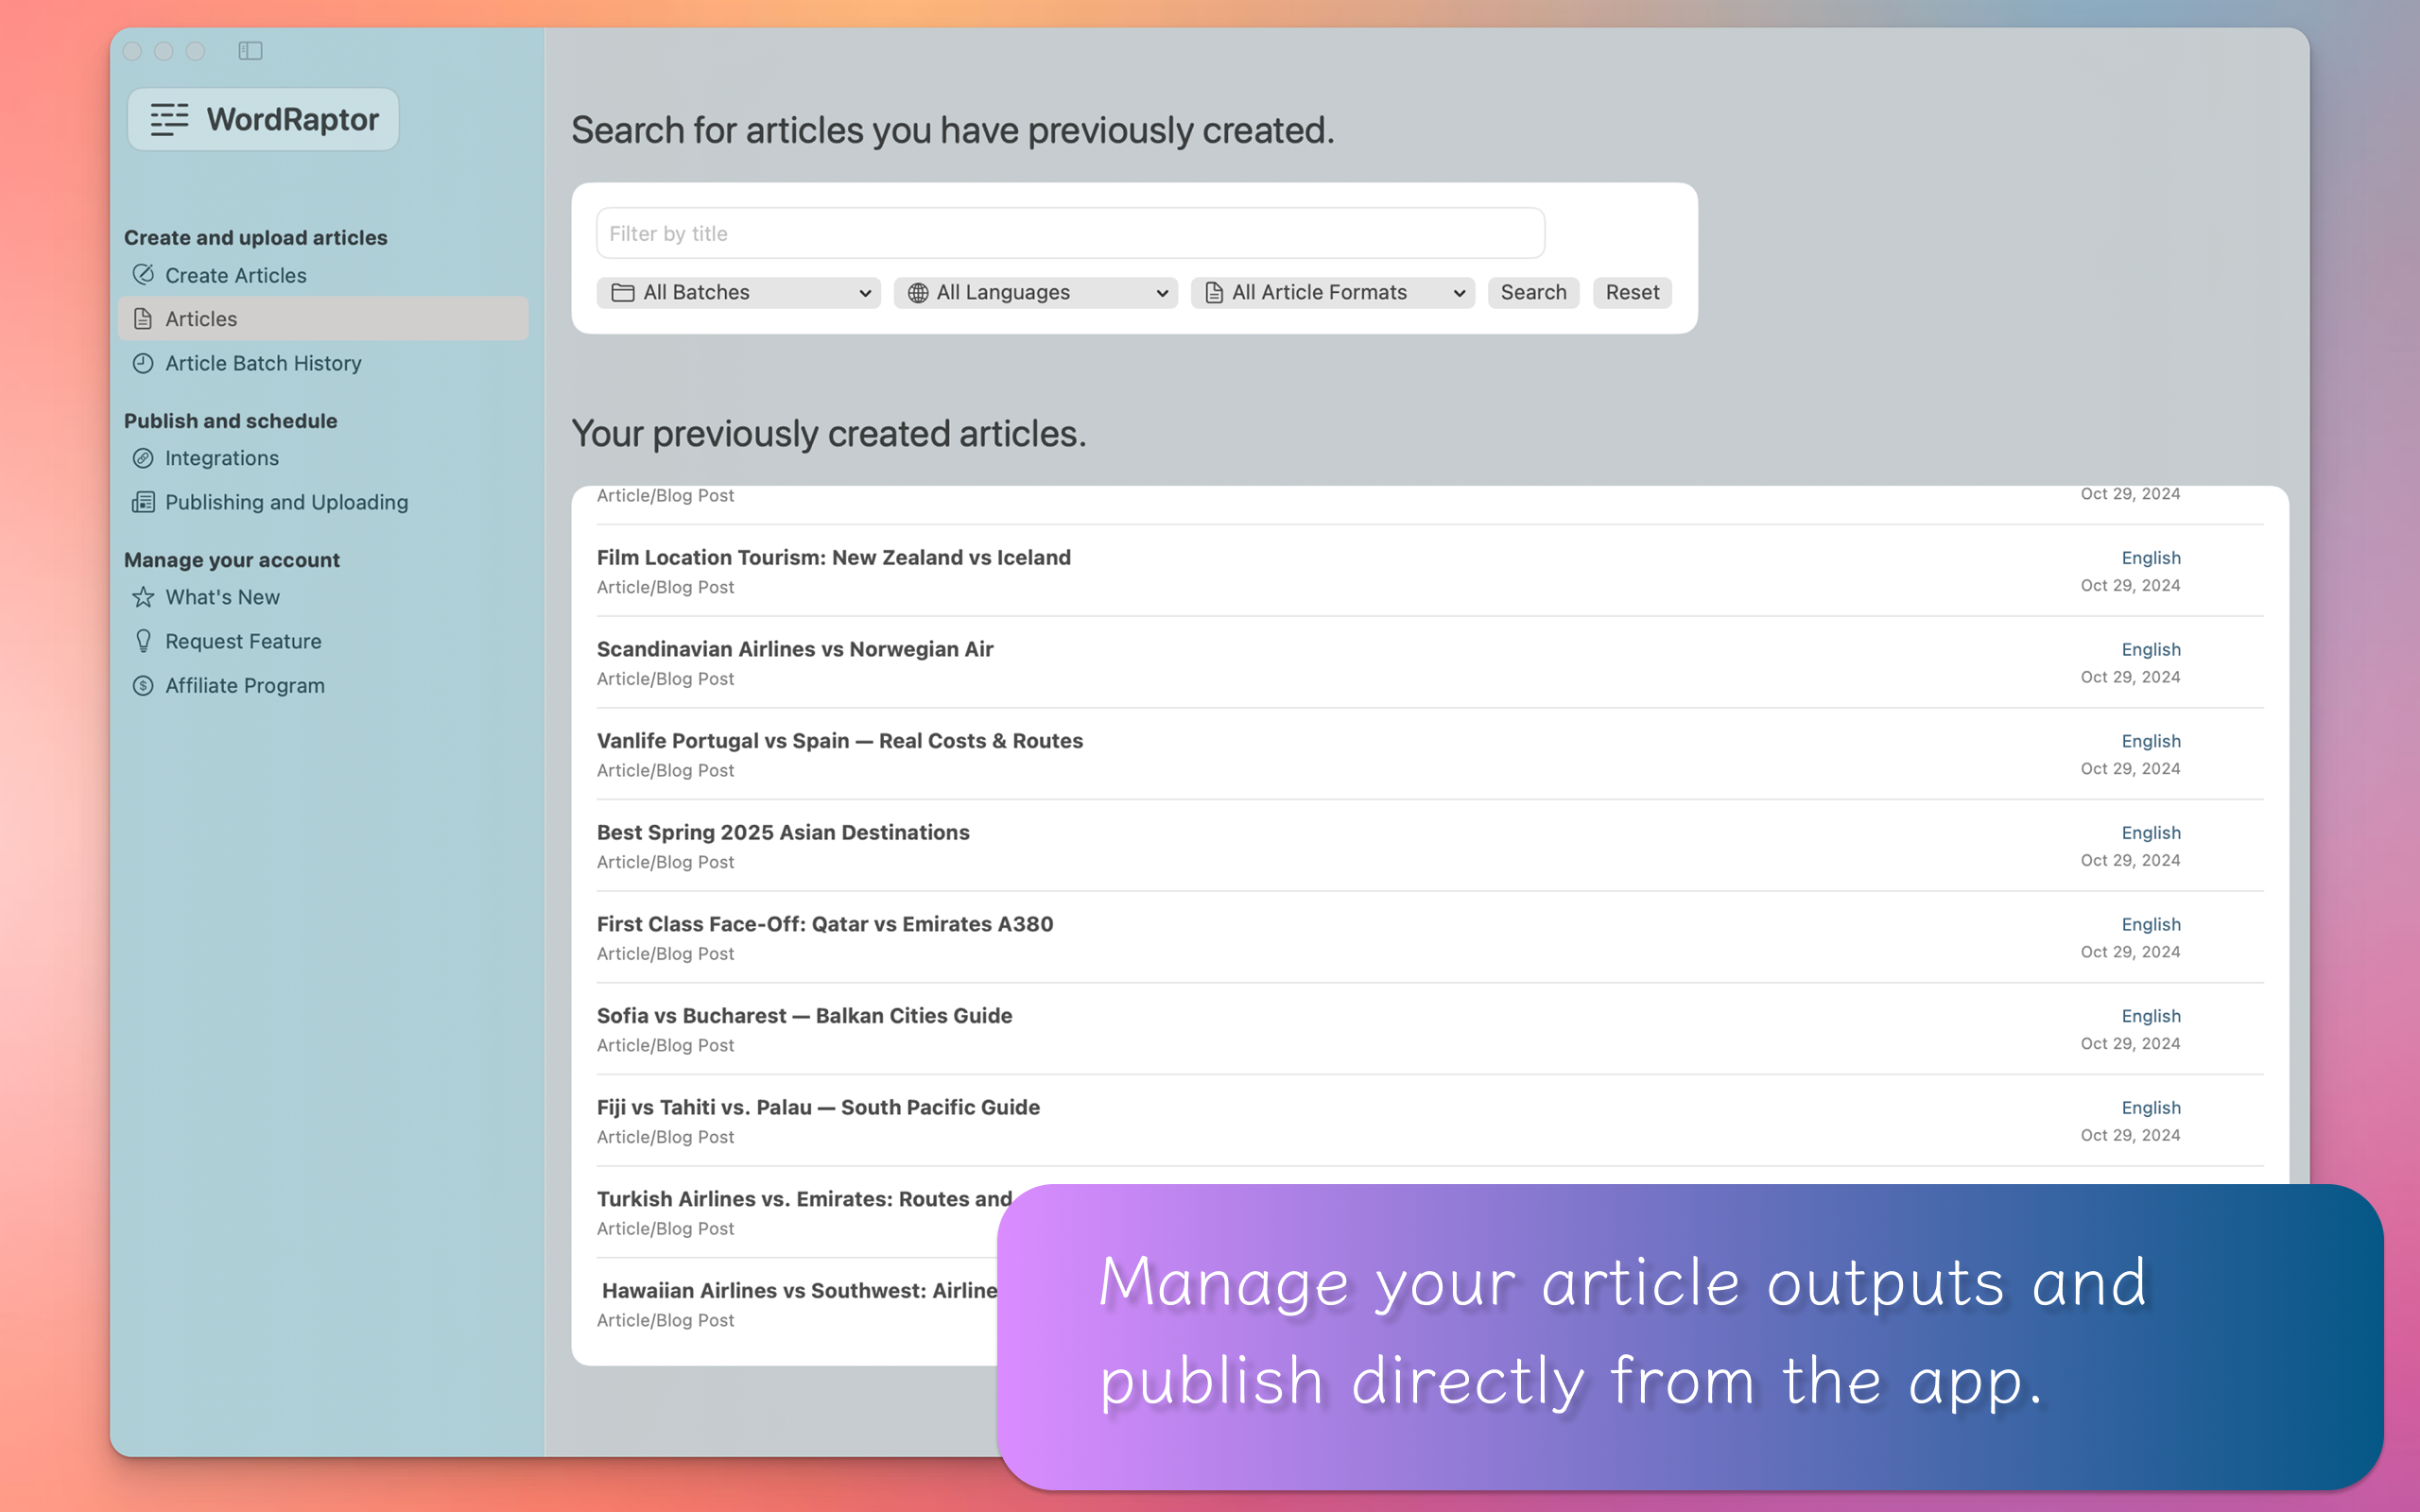This screenshot has height=1512, width=2420.
Task: Open Article Batch History
Action: click(263, 363)
